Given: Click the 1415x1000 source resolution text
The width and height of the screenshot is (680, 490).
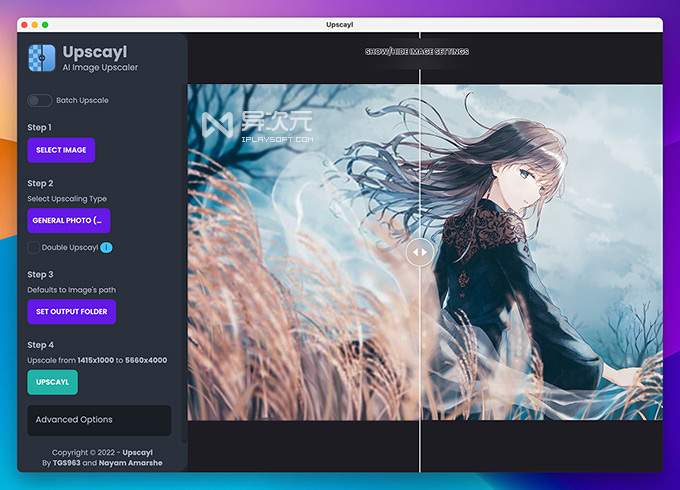Looking at the screenshot, I should tap(95, 360).
